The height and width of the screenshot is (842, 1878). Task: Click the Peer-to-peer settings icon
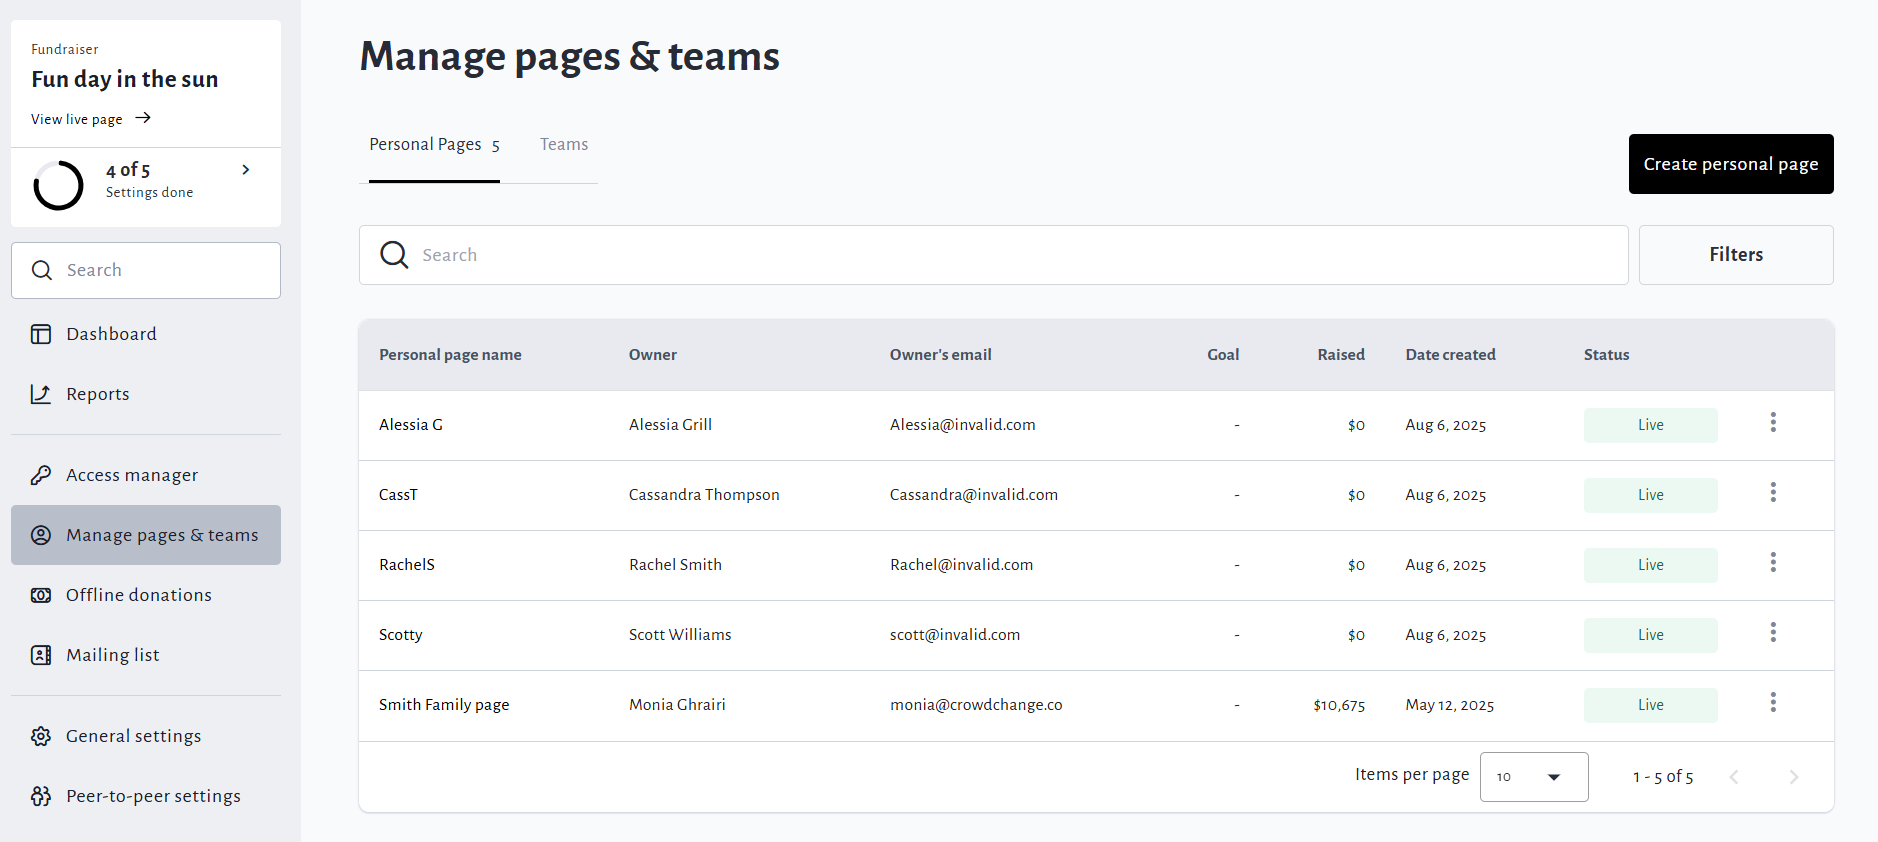point(41,796)
